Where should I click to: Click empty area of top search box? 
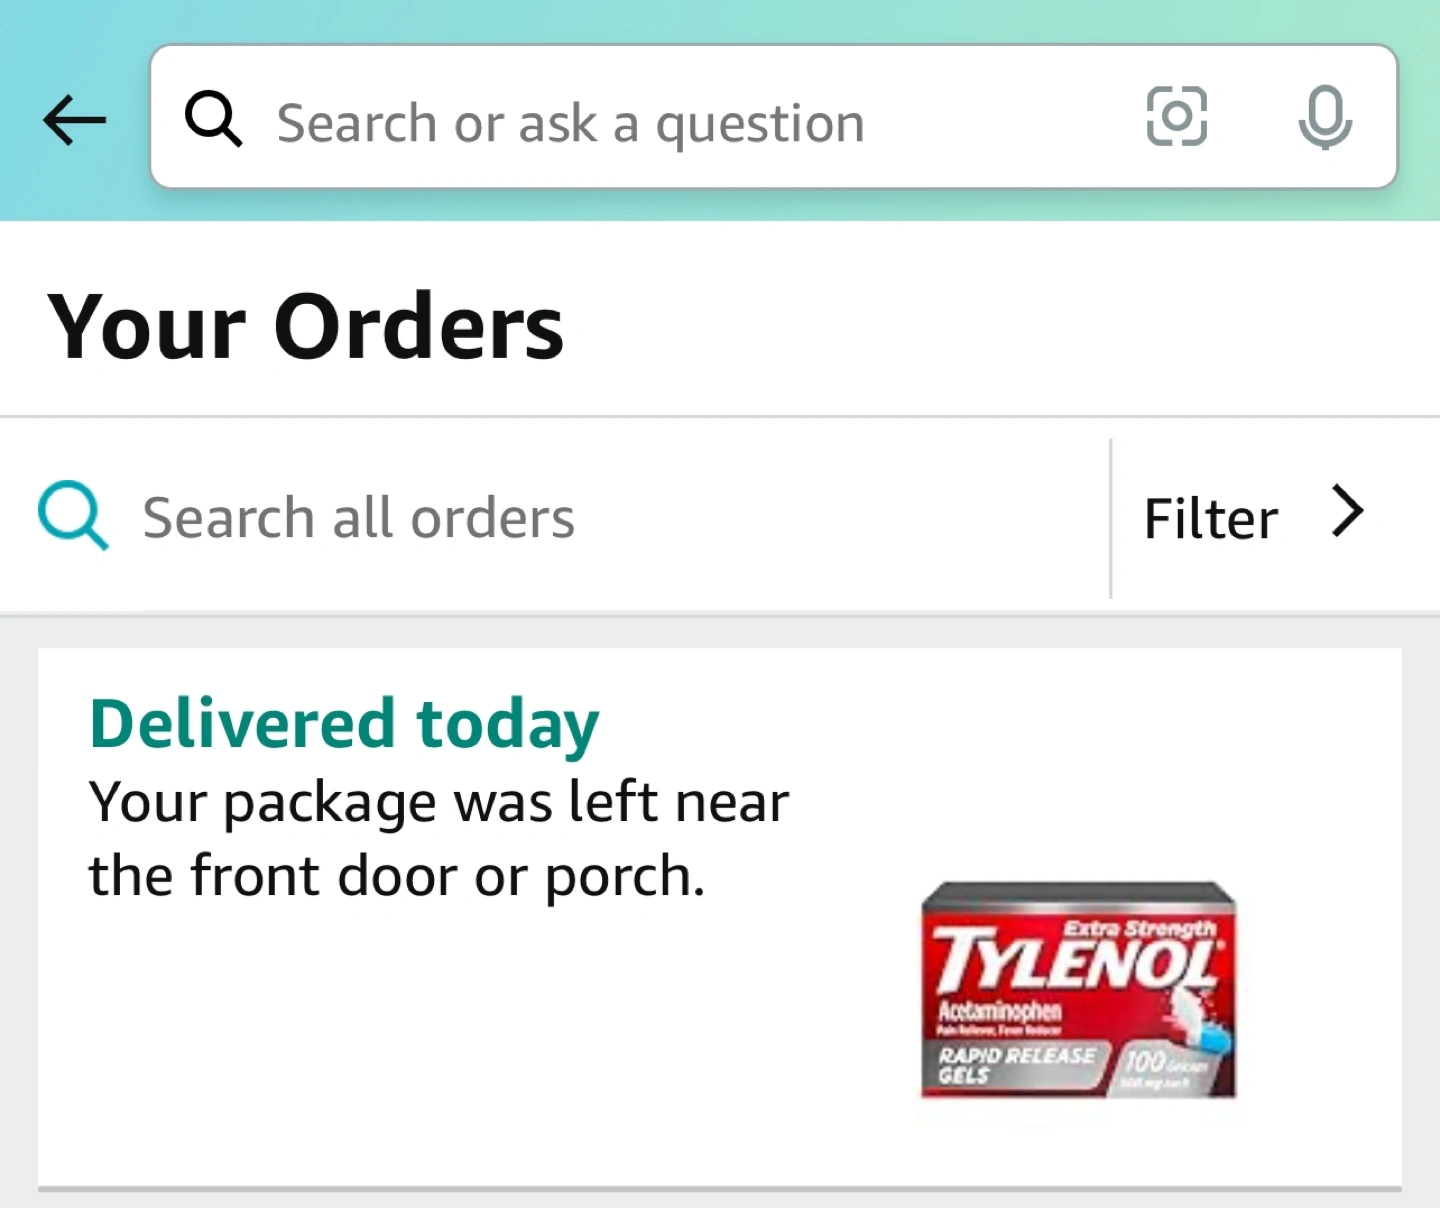click(1000, 117)
